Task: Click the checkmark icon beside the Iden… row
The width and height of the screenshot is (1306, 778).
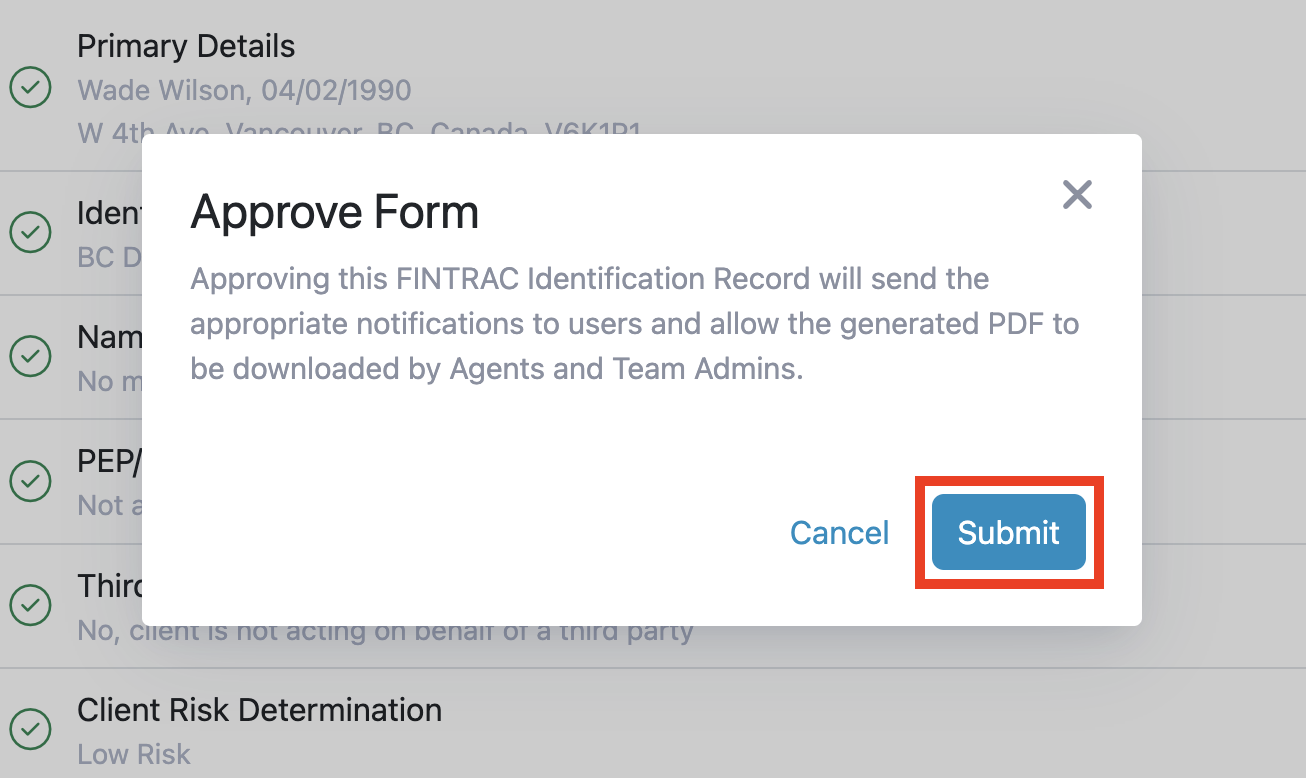Action: [31, 232]
